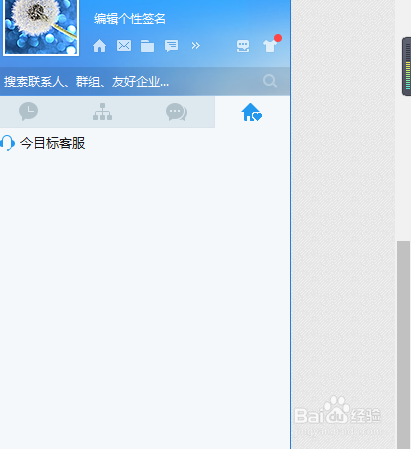Open the file folder icon

click(x=147, y=46)
